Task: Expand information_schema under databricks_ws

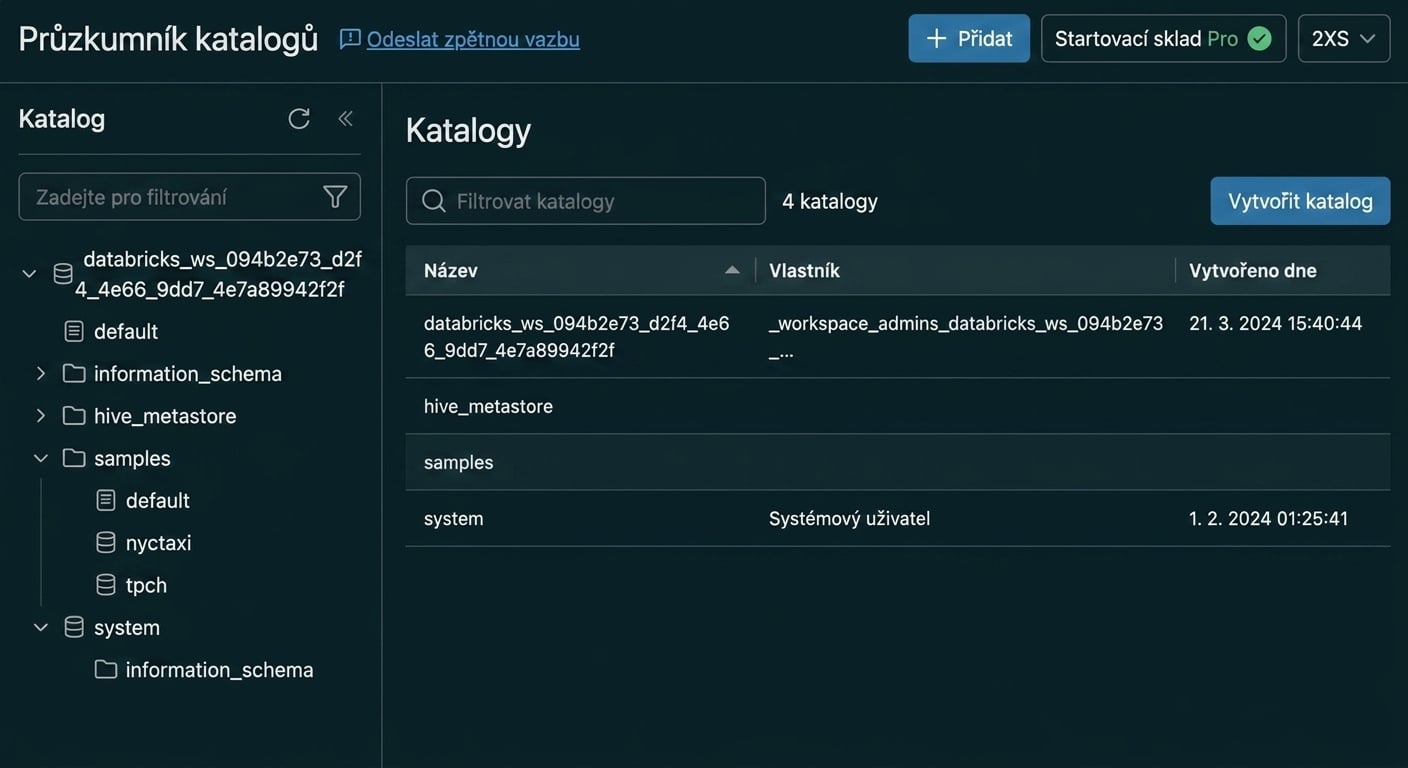Action: pyautogui.click(x=41, y=373)
